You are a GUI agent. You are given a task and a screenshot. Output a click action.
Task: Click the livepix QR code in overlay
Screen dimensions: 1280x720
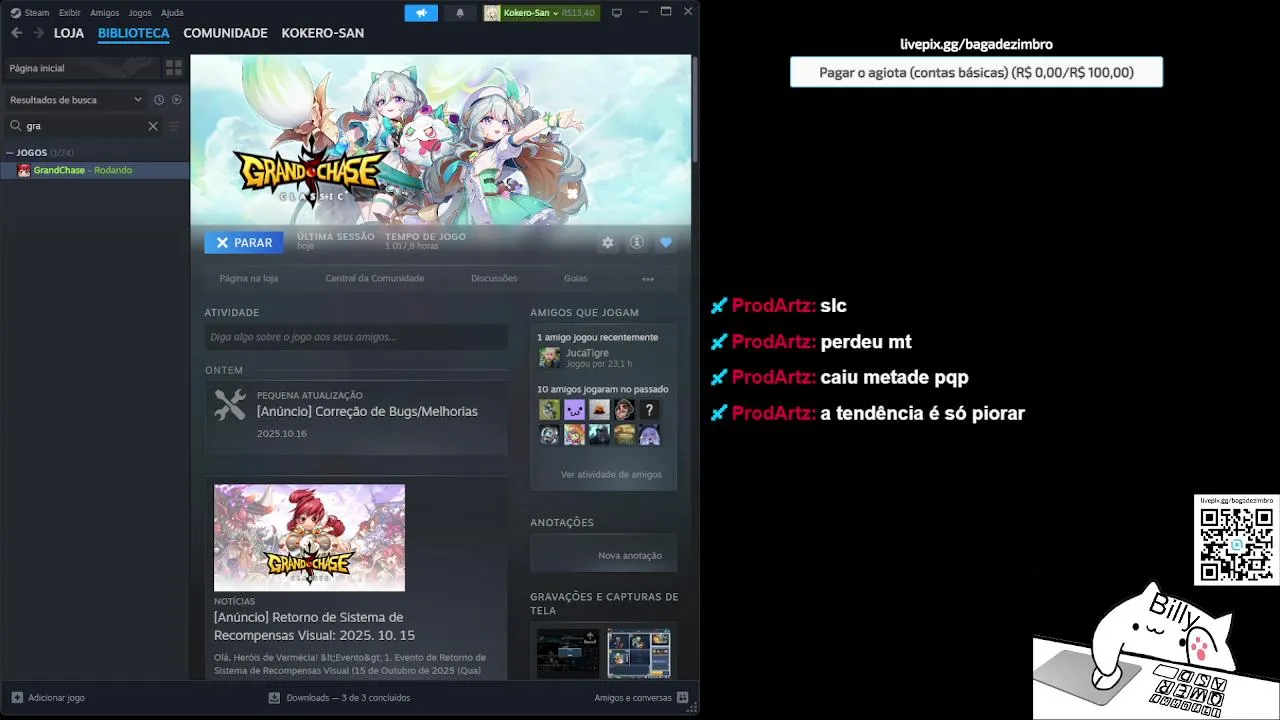(1236, 545)
